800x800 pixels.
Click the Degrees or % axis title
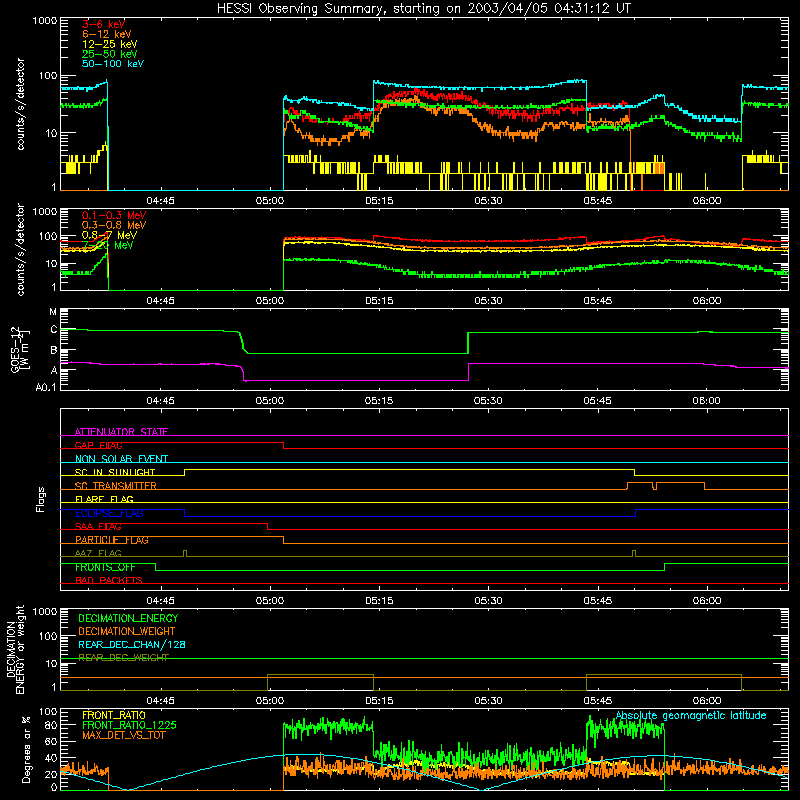coord(26,749)
